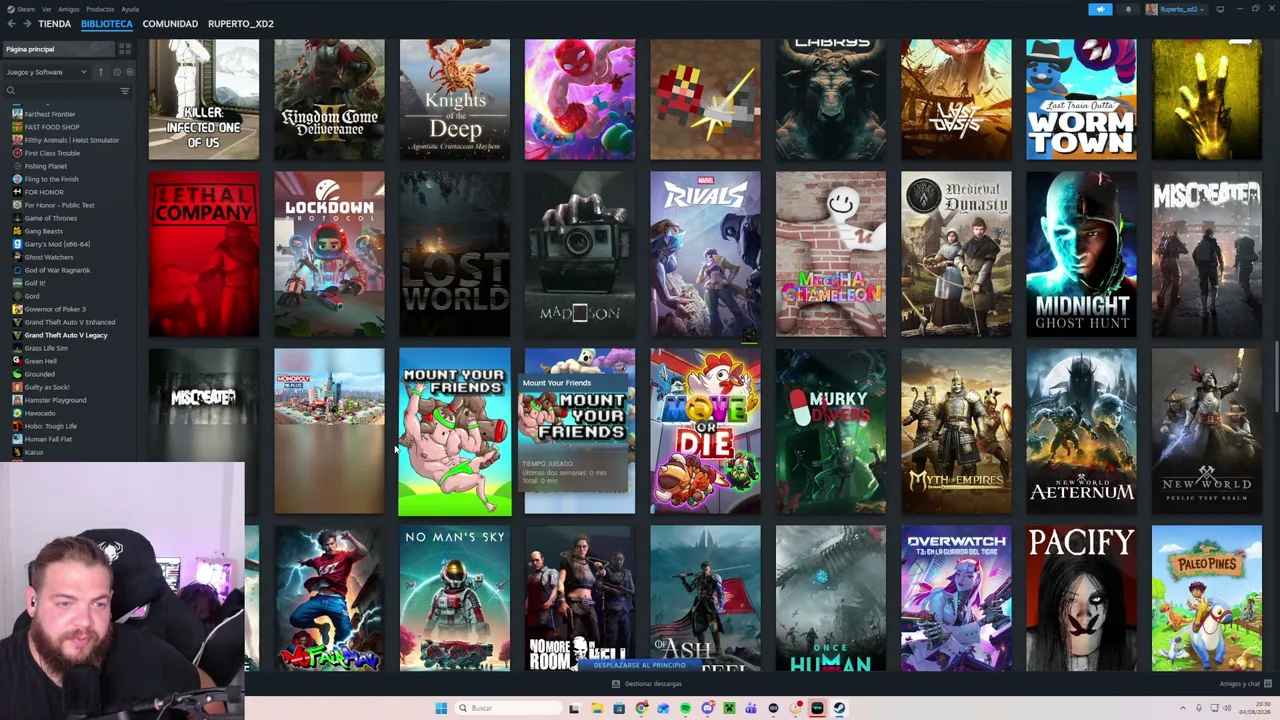The width and height of the screenshot is (1280, 720).
Task: Select Grand Theft Auto V Legacy entry
Action: (66, 335)
